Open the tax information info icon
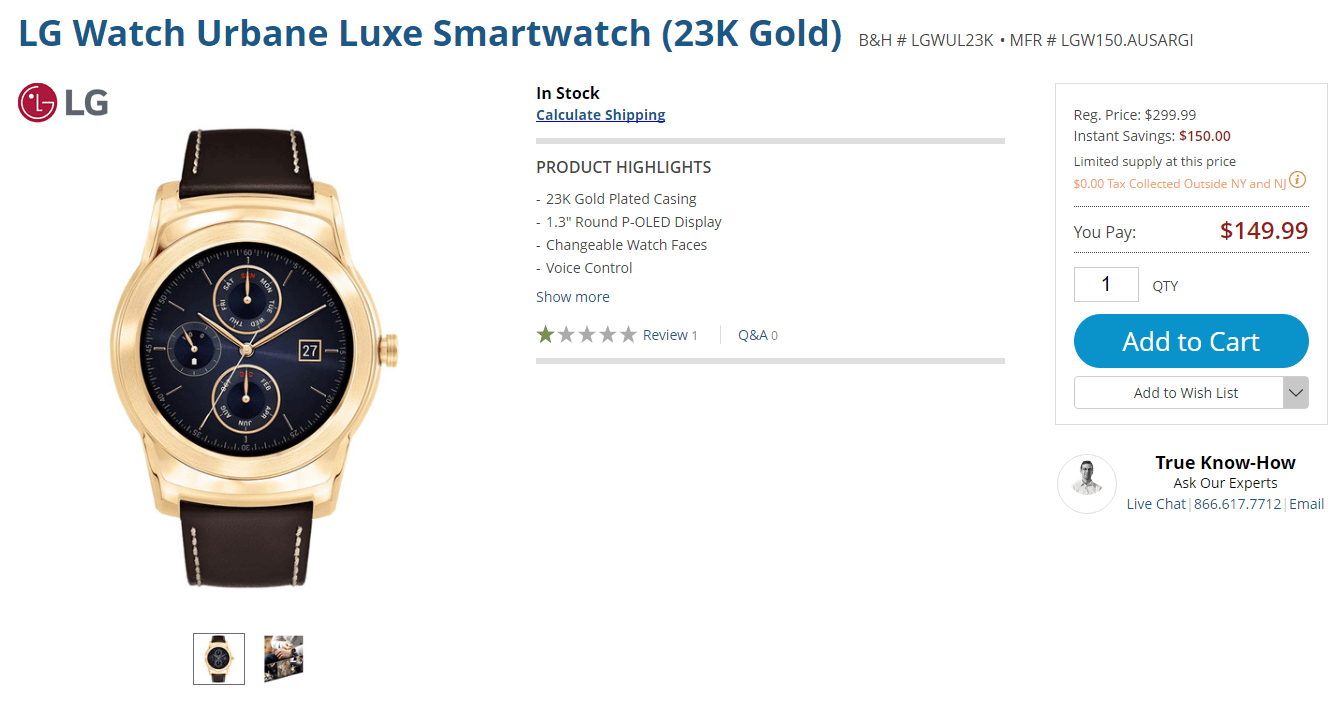 [x=1297, y=180]
